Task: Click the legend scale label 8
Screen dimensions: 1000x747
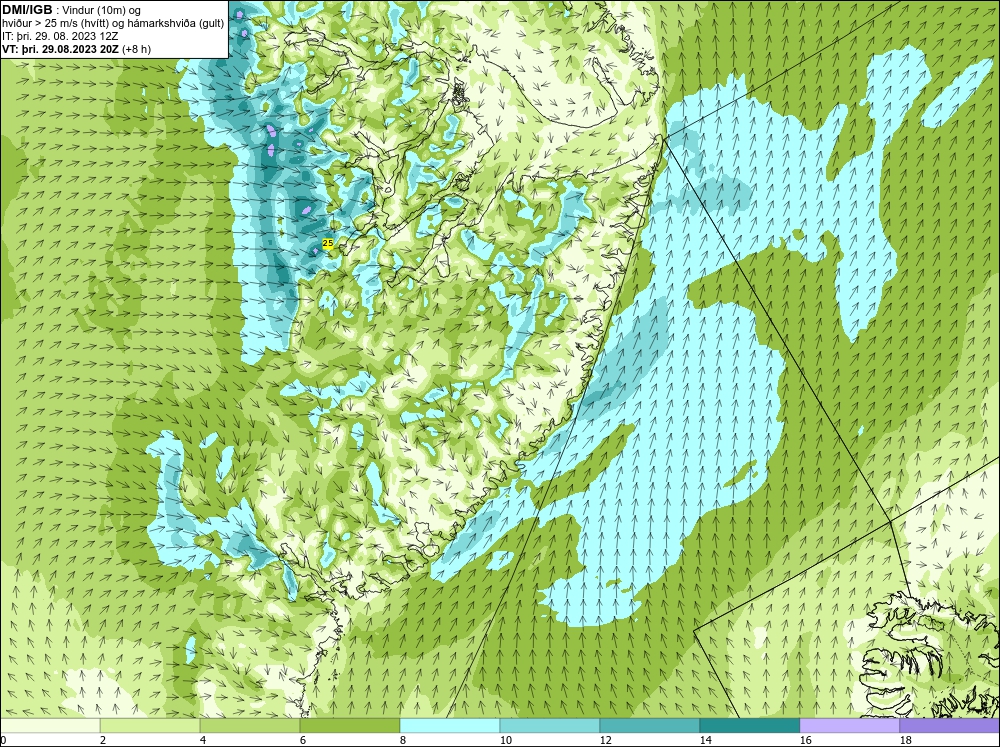Action: coord(404,740)
